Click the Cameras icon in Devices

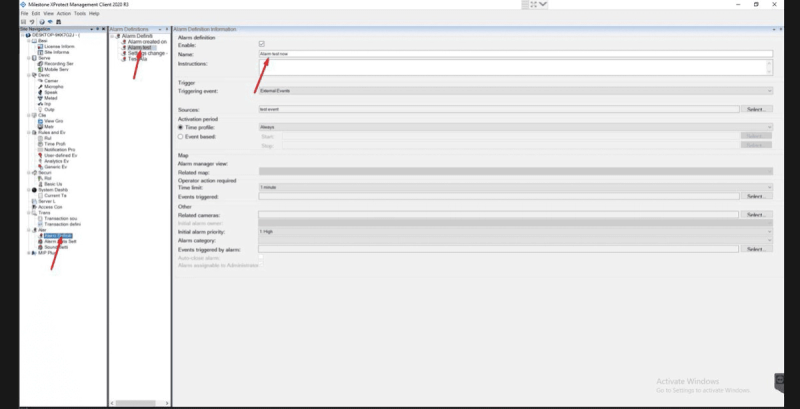[x=40, y=81]
